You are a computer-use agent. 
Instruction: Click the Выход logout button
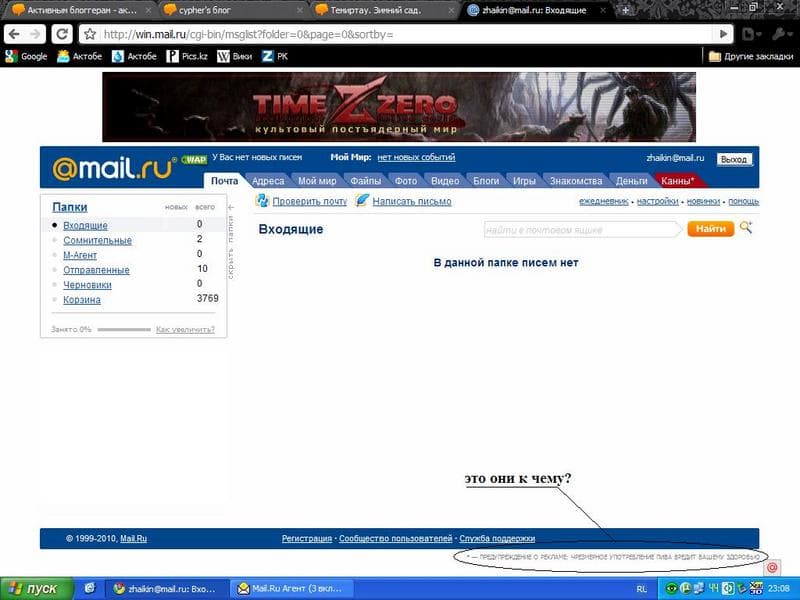click(734, 159)
